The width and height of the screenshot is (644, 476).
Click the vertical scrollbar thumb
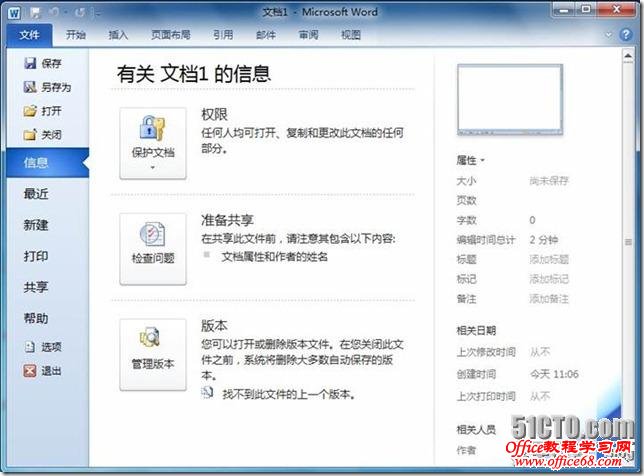pyautogui.click(x=628, y=242)
